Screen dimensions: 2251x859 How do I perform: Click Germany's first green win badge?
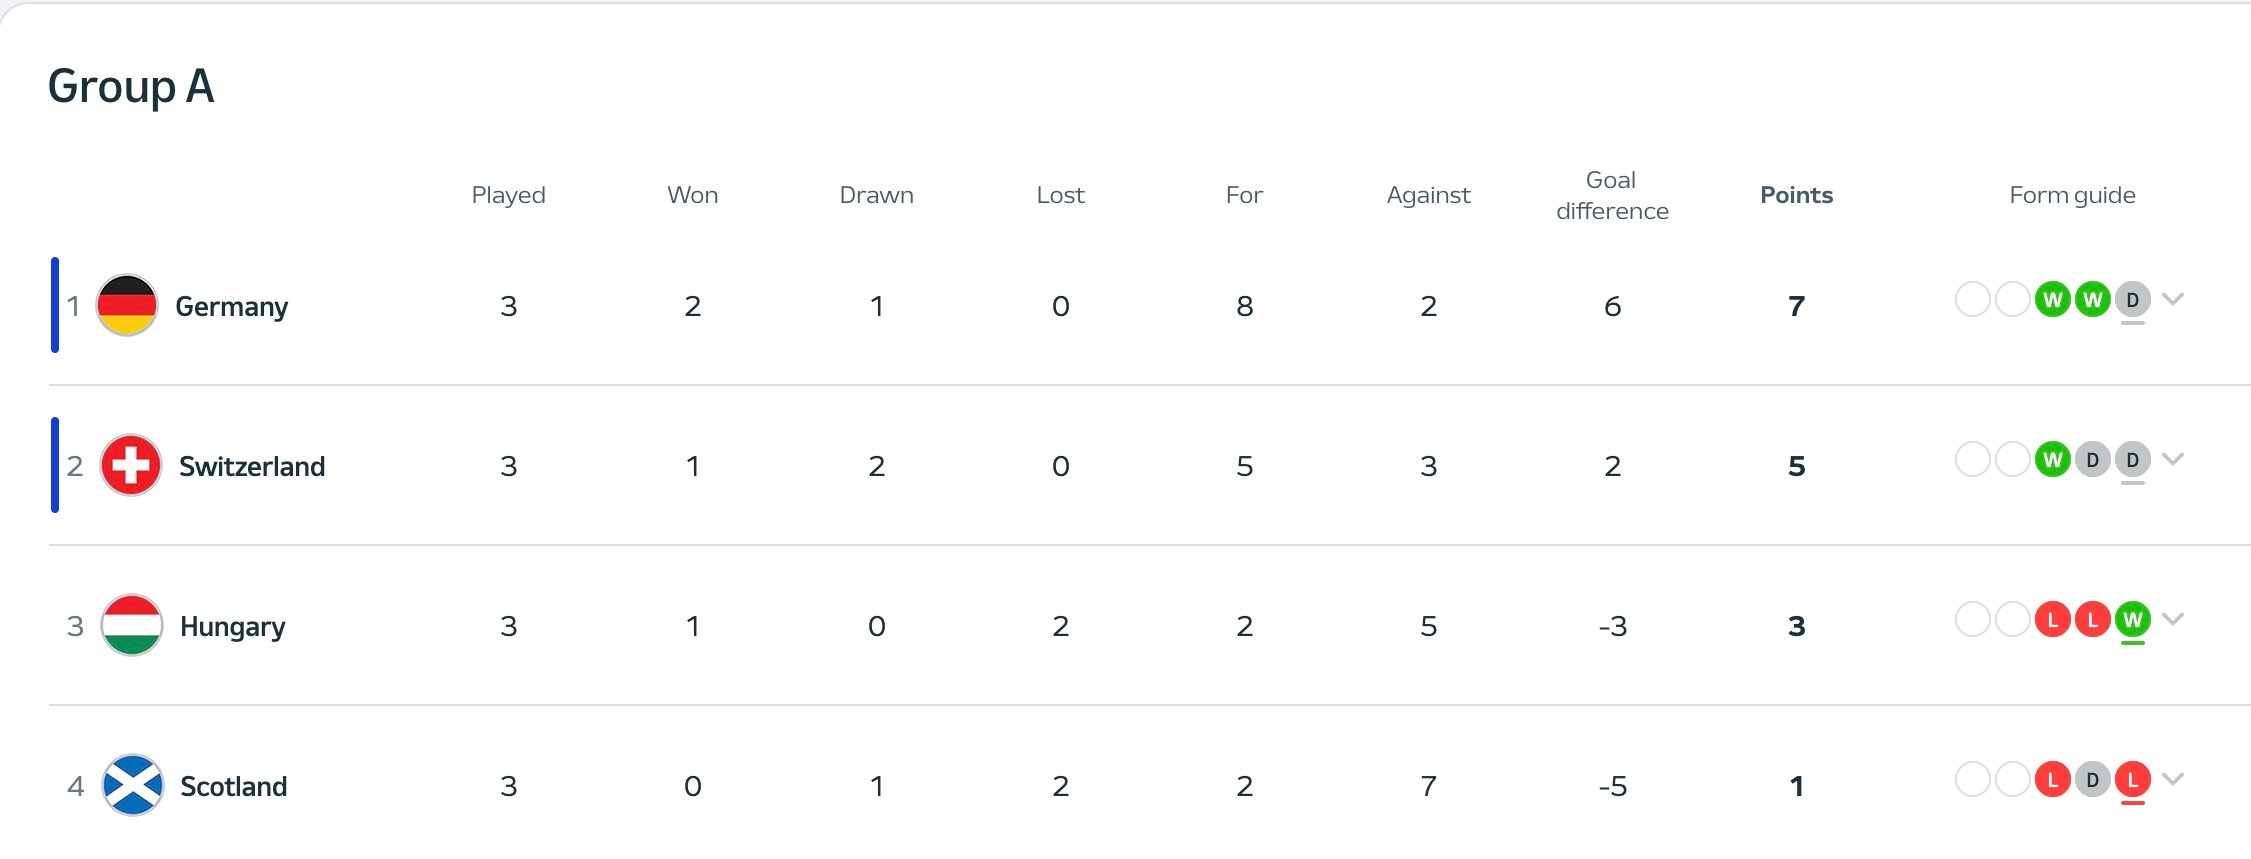point(2052,300)
